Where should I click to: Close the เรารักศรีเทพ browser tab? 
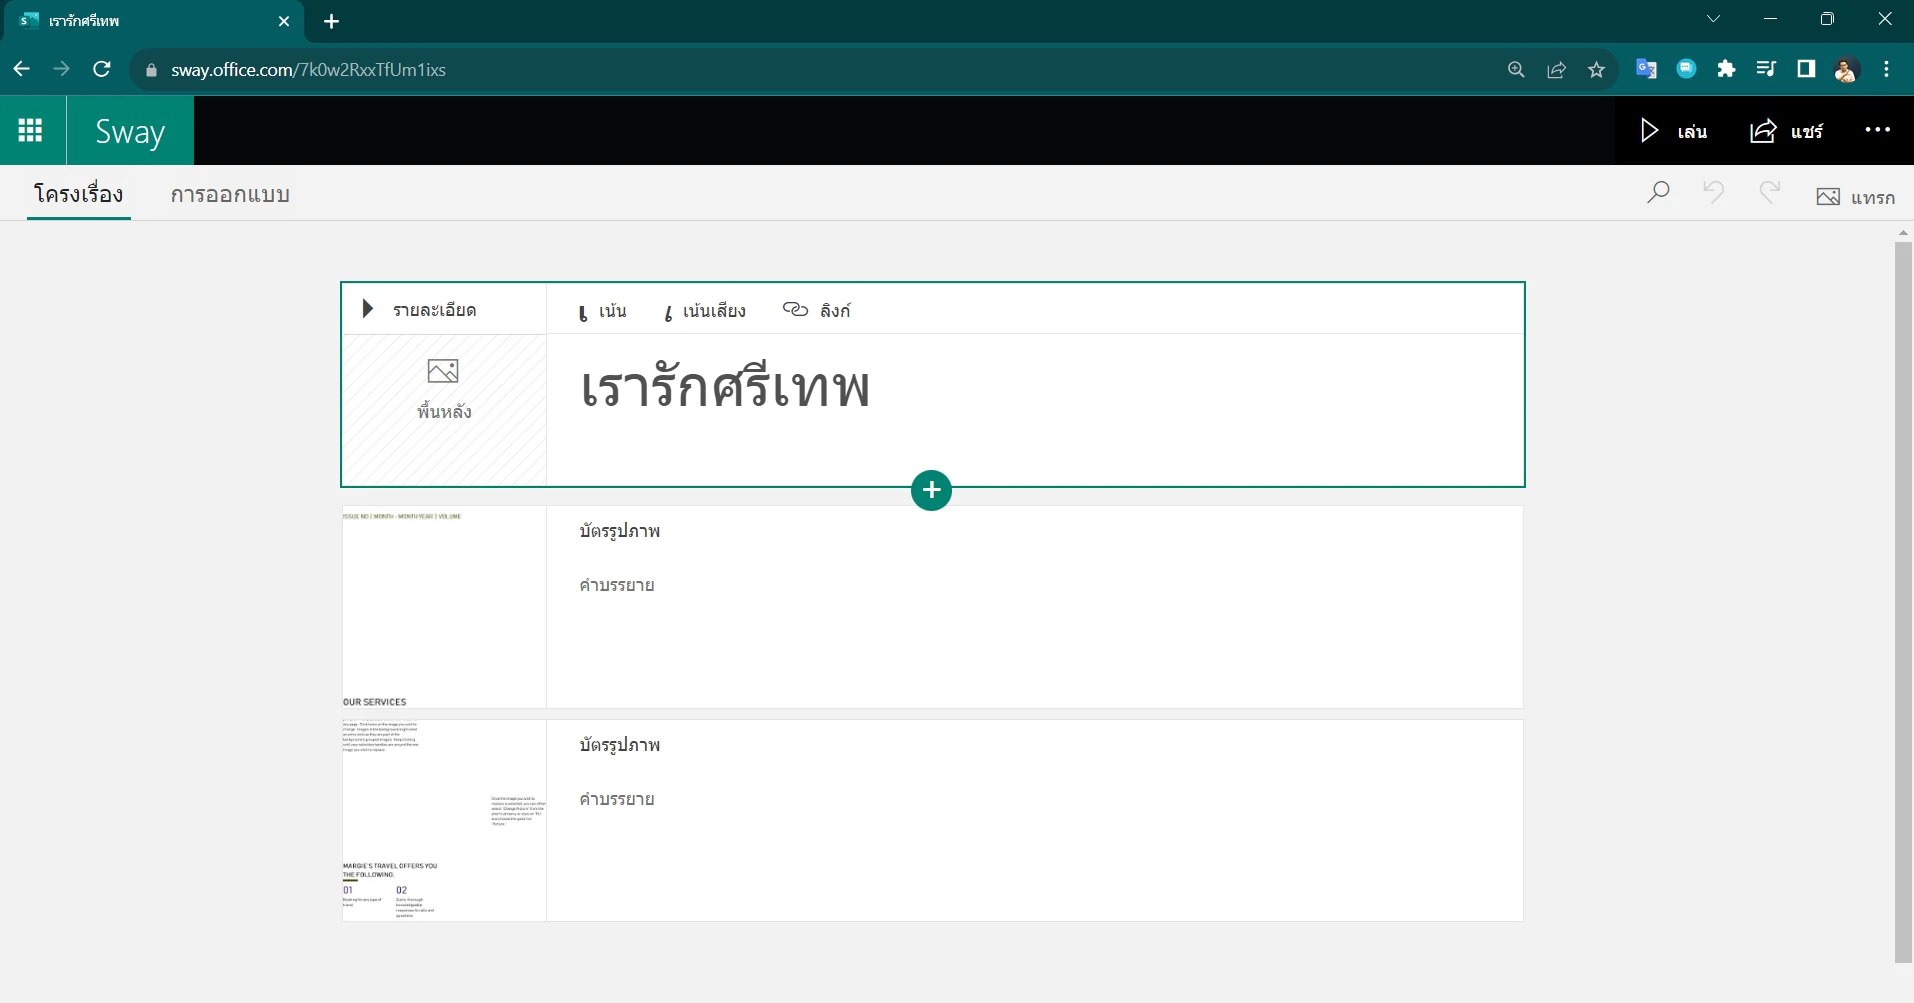284,21
